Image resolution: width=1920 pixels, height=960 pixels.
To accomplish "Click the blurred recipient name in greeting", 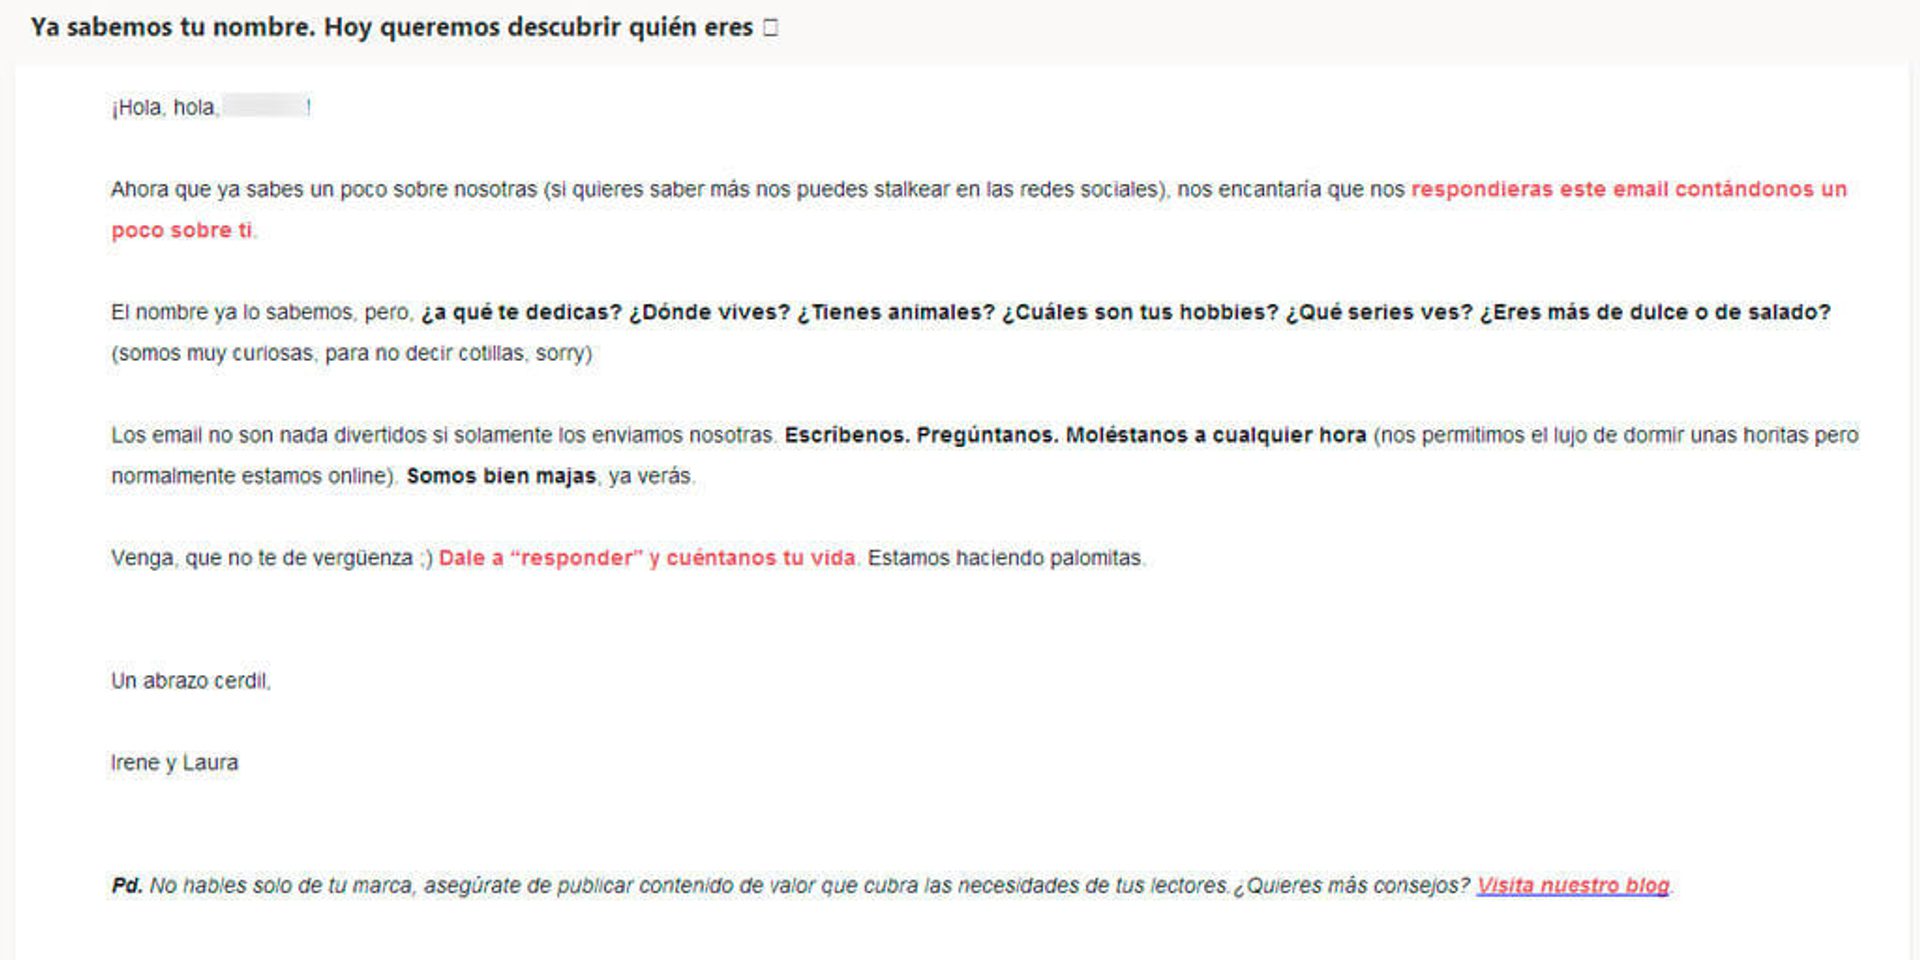I will pos(264,107).
